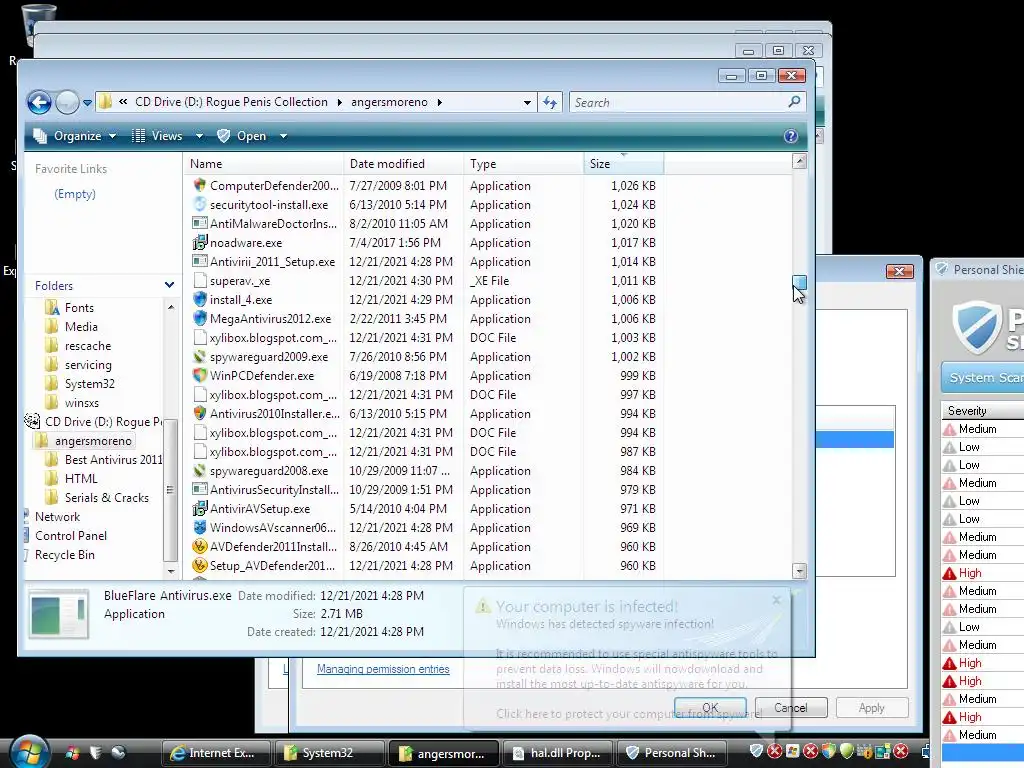The height and width of the screenshot is (768, 1024).
Task: Sort by the Type column header
Action: (524, 164)
